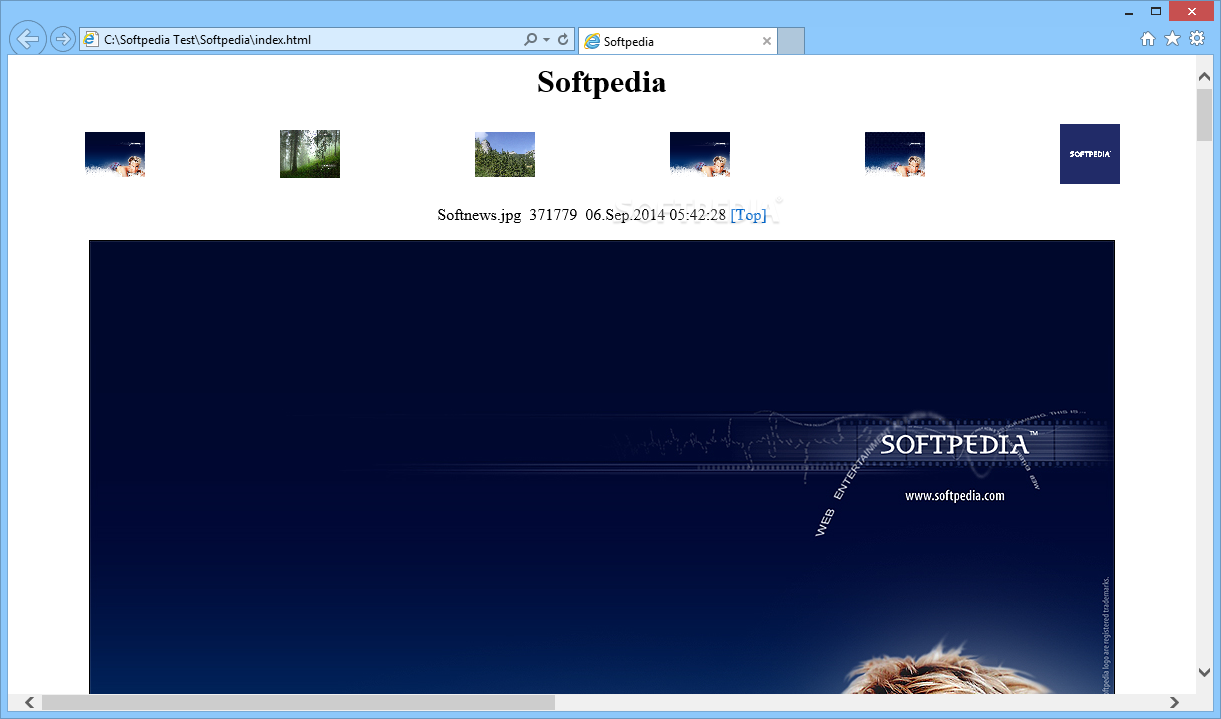Click the page icon in the address bar
Screen dimensions: 1221x719
(x=91, y=40)
